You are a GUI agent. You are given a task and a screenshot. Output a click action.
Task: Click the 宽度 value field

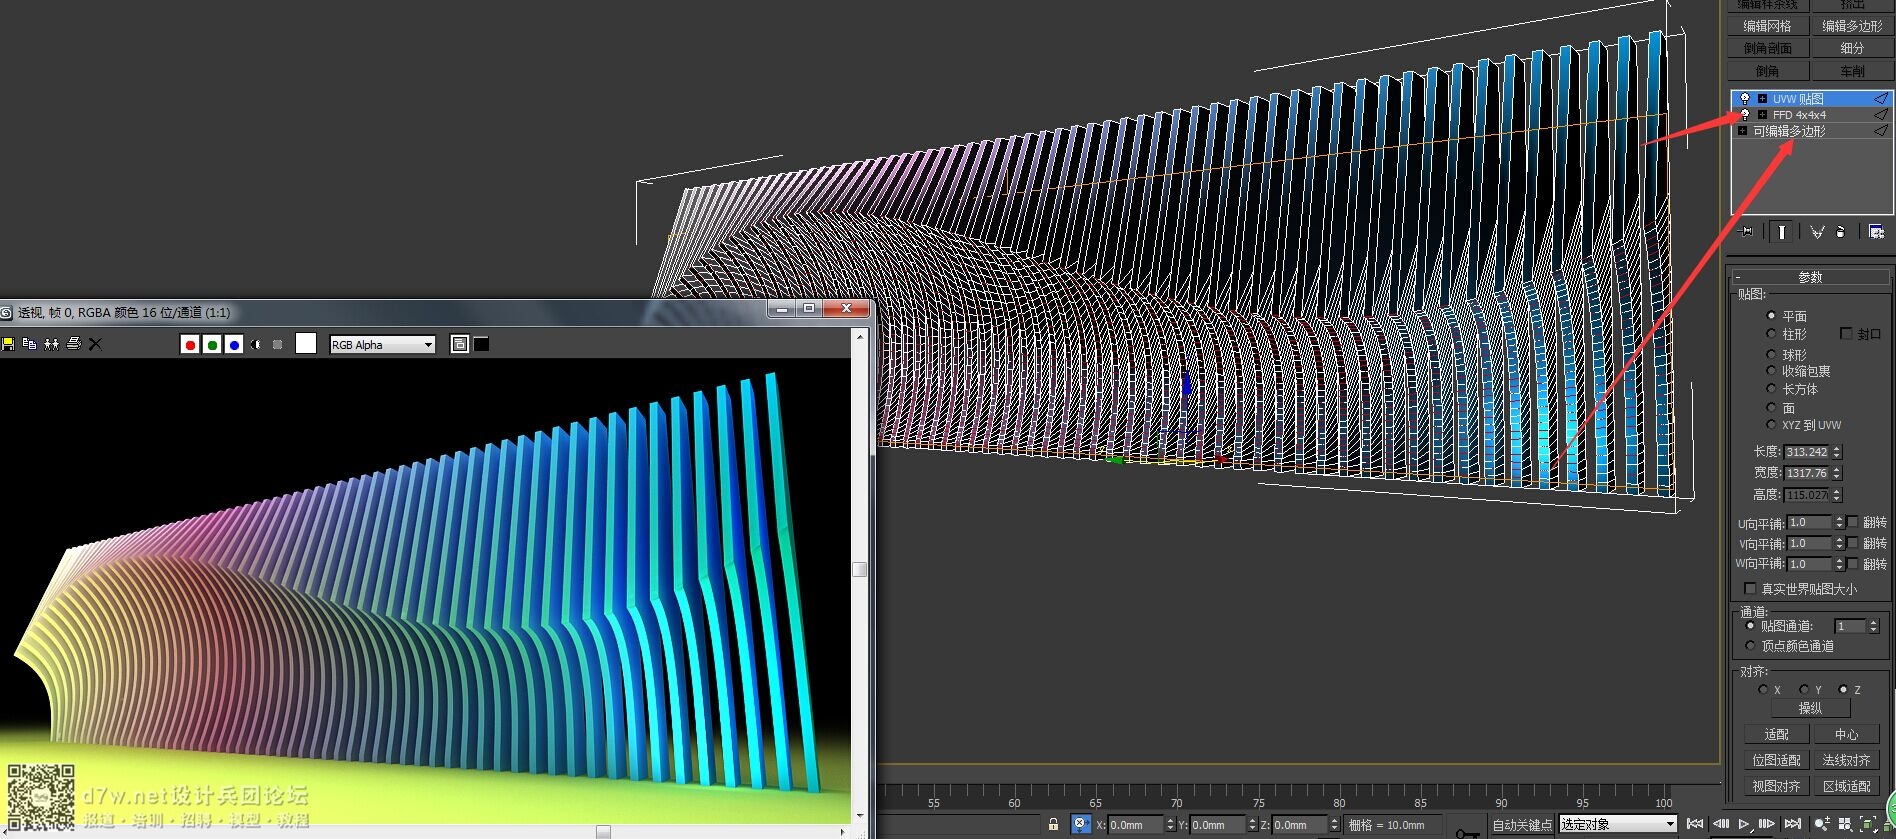[1807, 473]
